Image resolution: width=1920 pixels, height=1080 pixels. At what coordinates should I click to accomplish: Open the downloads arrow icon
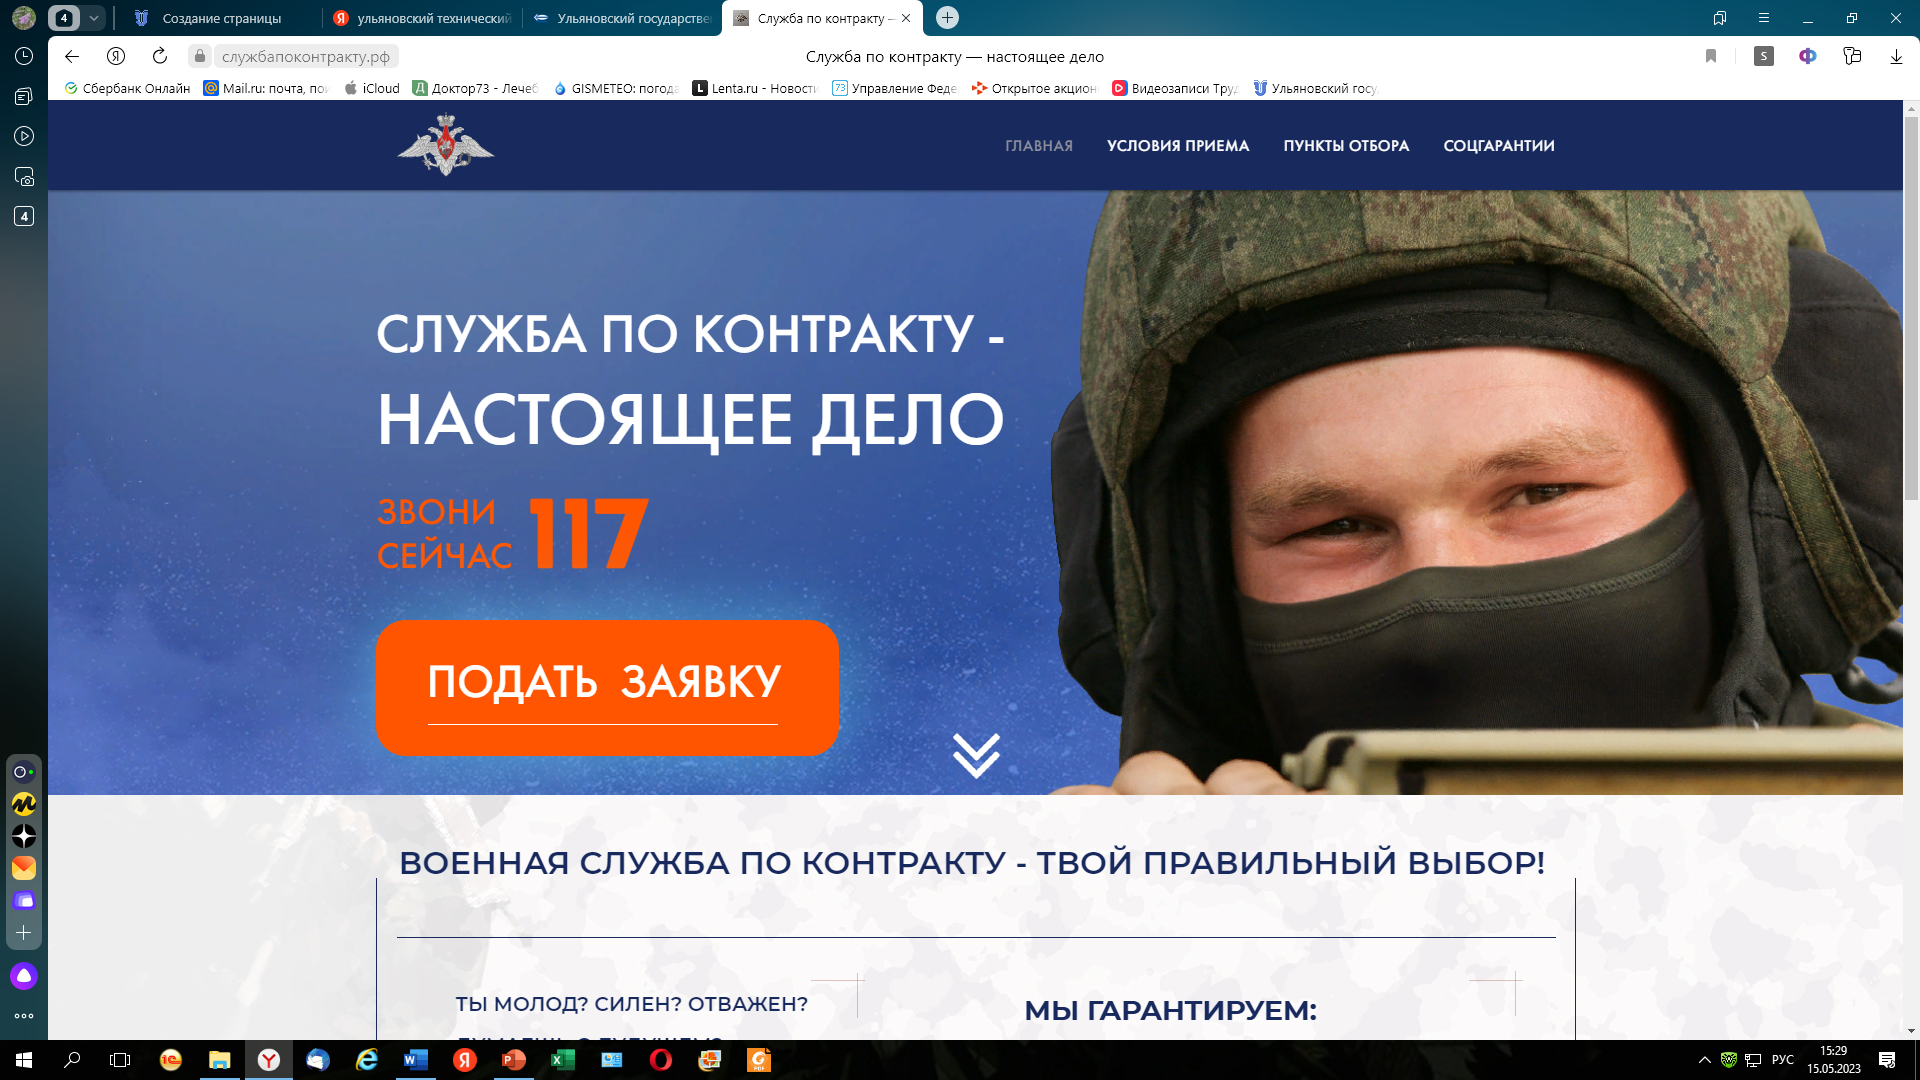(x=1896, y=56)
